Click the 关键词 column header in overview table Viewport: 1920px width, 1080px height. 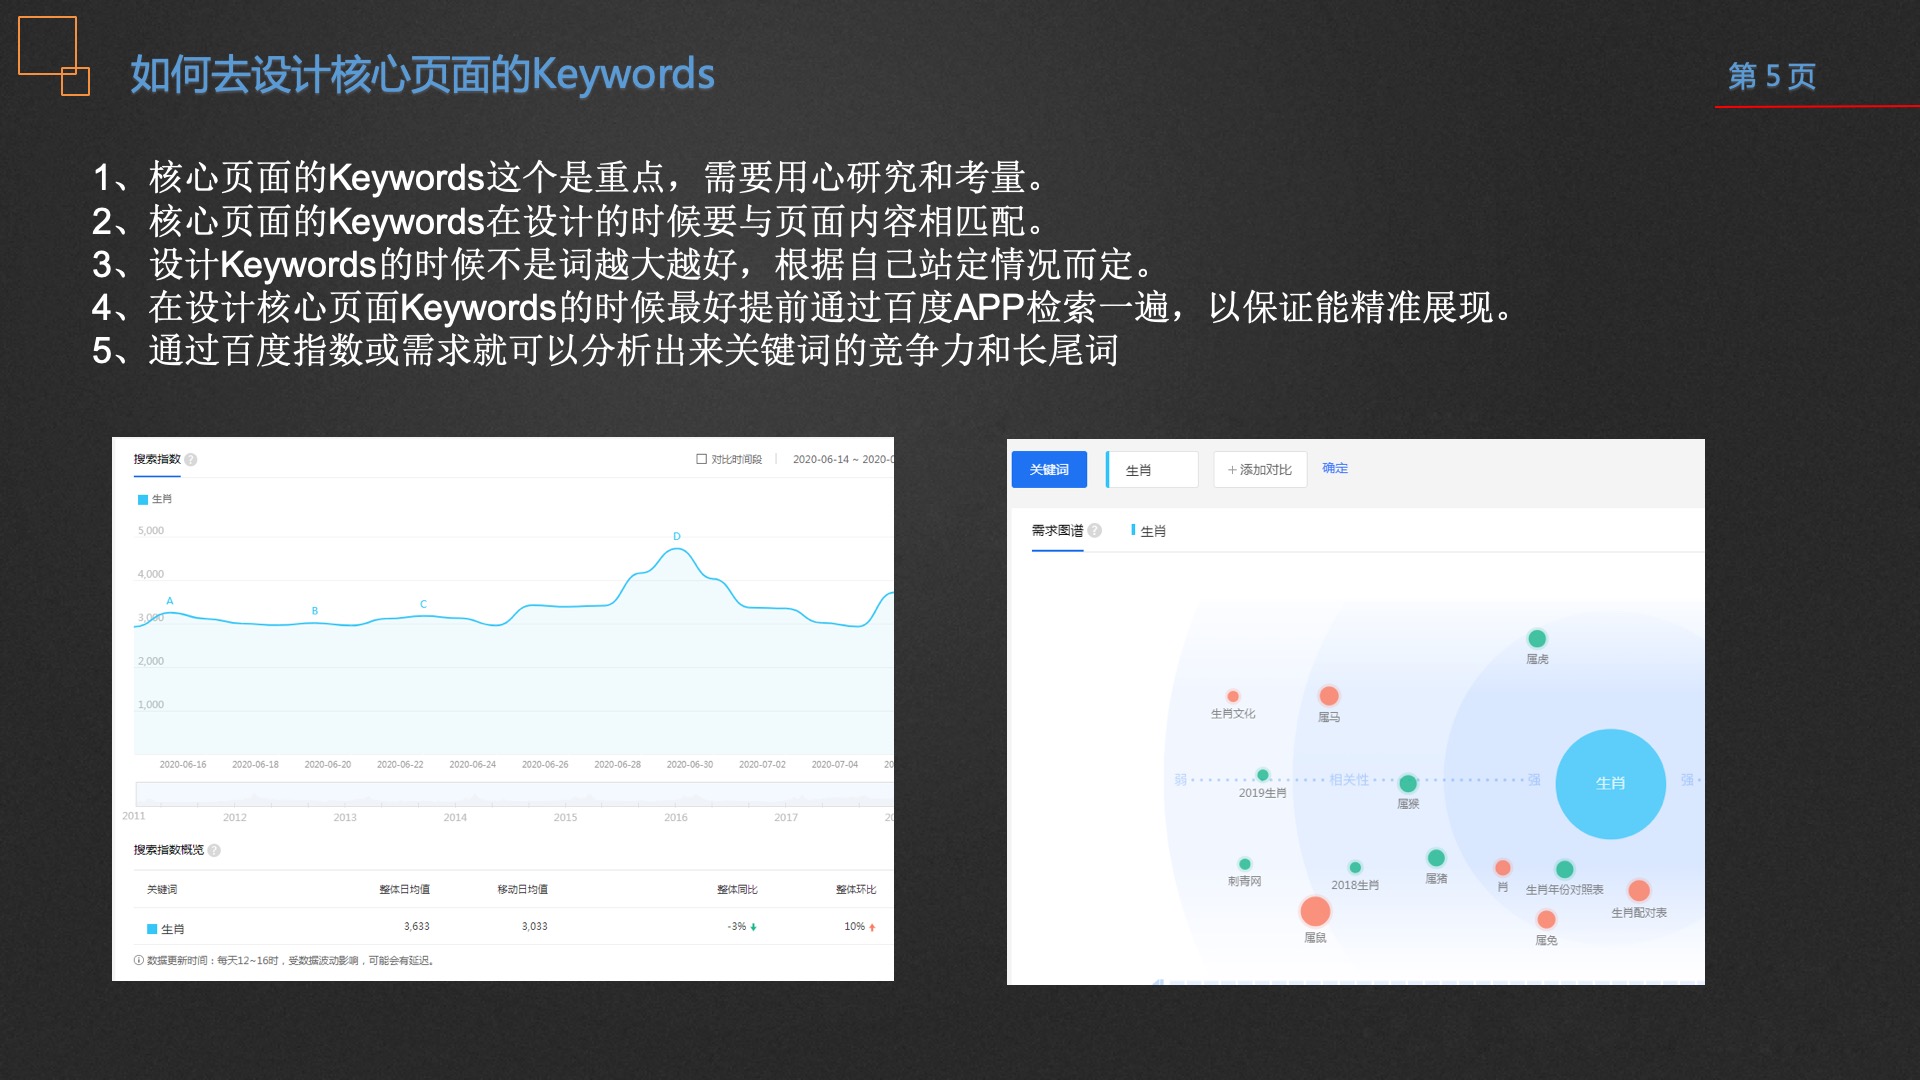coord(162,889)
